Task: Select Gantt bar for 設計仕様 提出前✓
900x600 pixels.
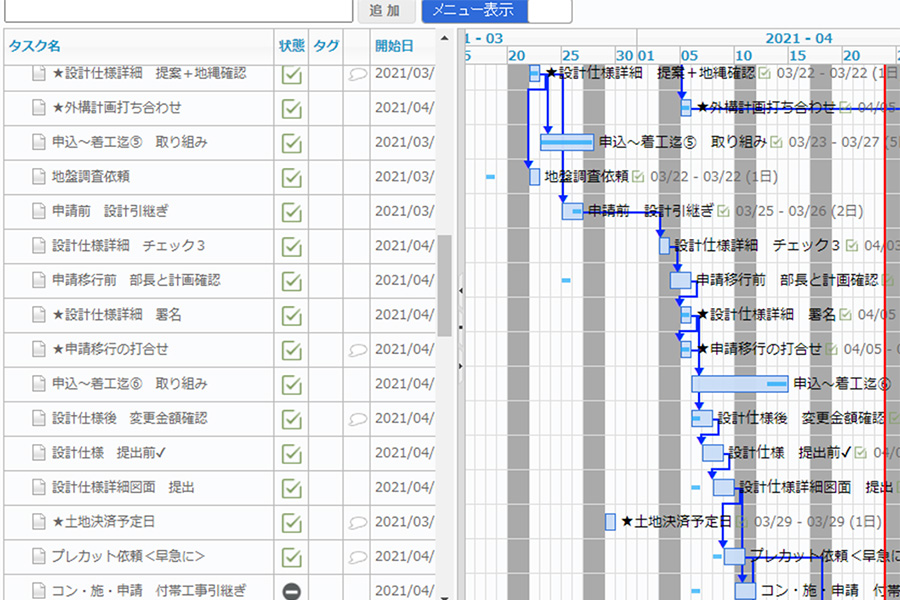Action: pyautogui.click(x=713, y=452)
